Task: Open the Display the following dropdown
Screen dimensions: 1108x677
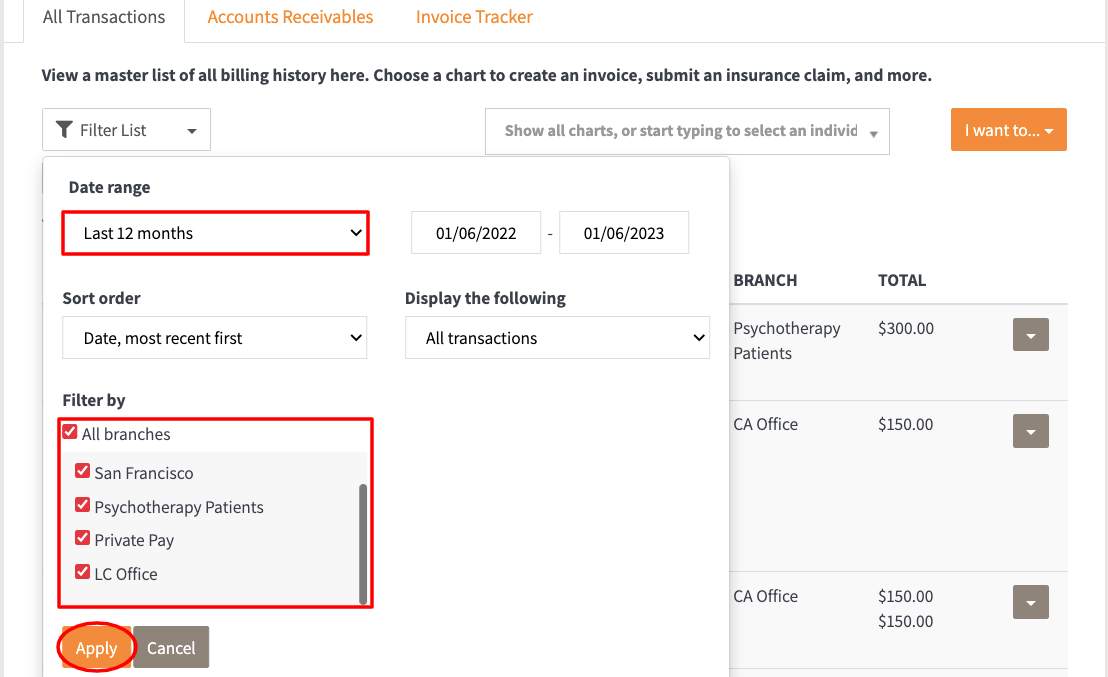Action: 558,338
